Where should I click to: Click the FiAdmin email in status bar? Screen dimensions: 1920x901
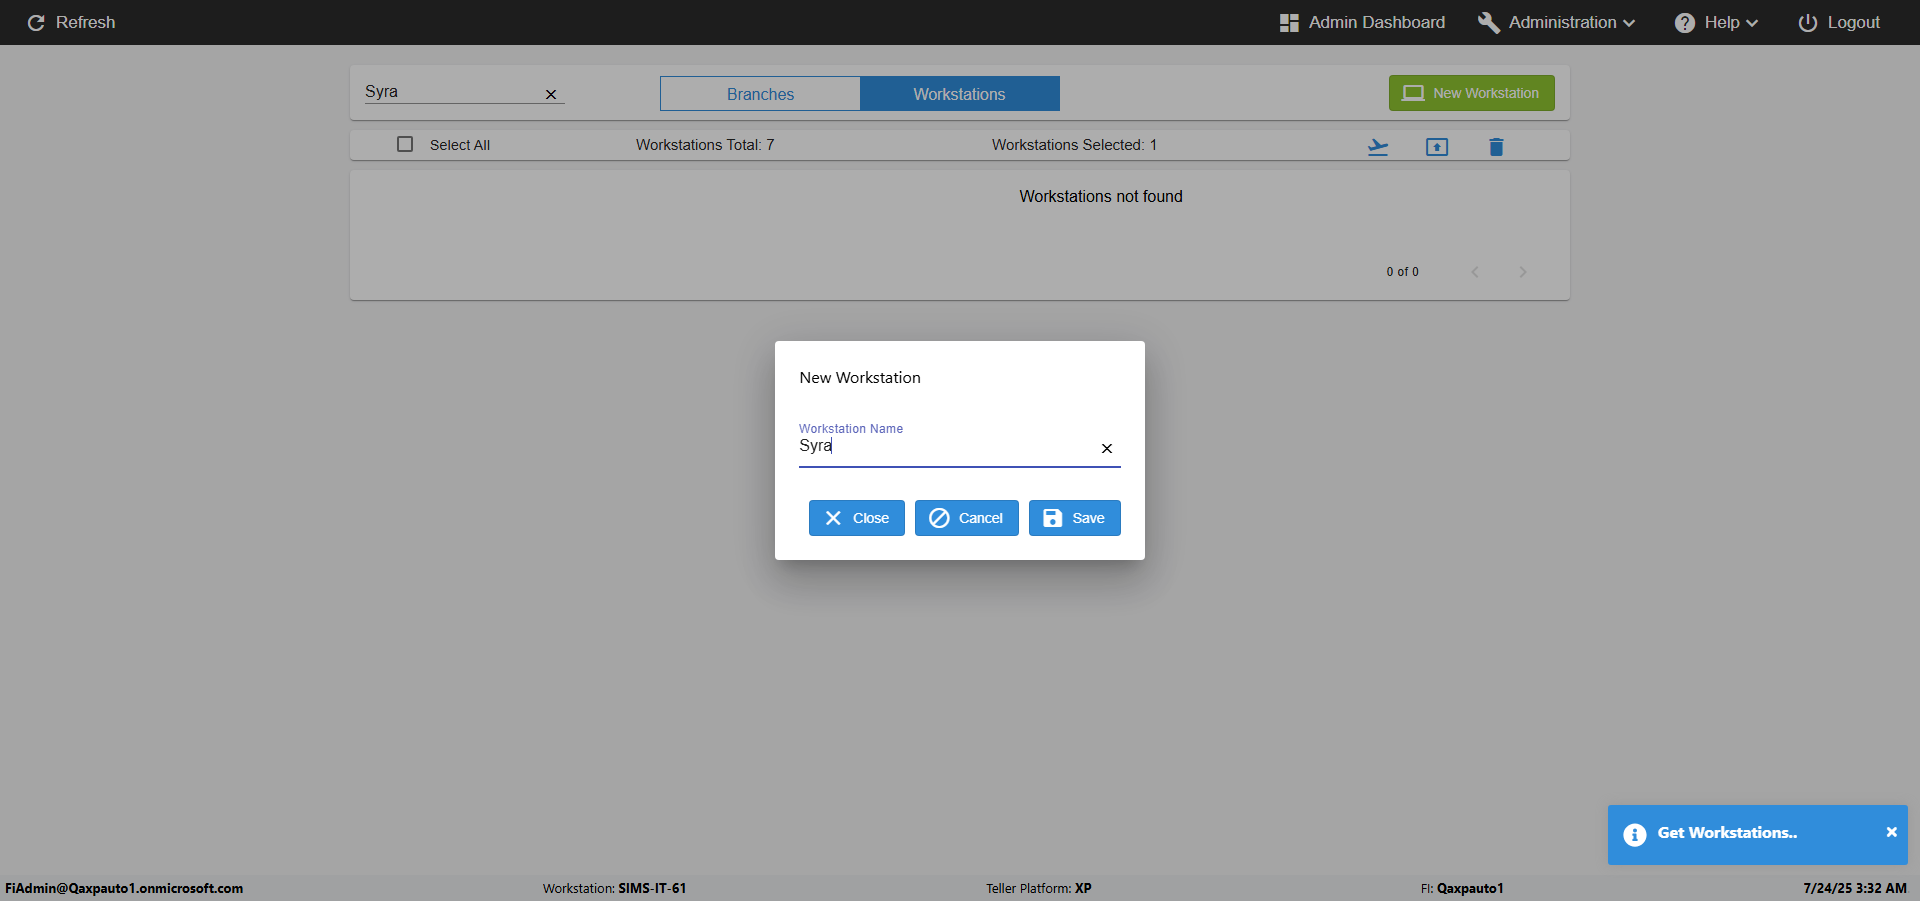pyautogui.click(x=124, y=888)
